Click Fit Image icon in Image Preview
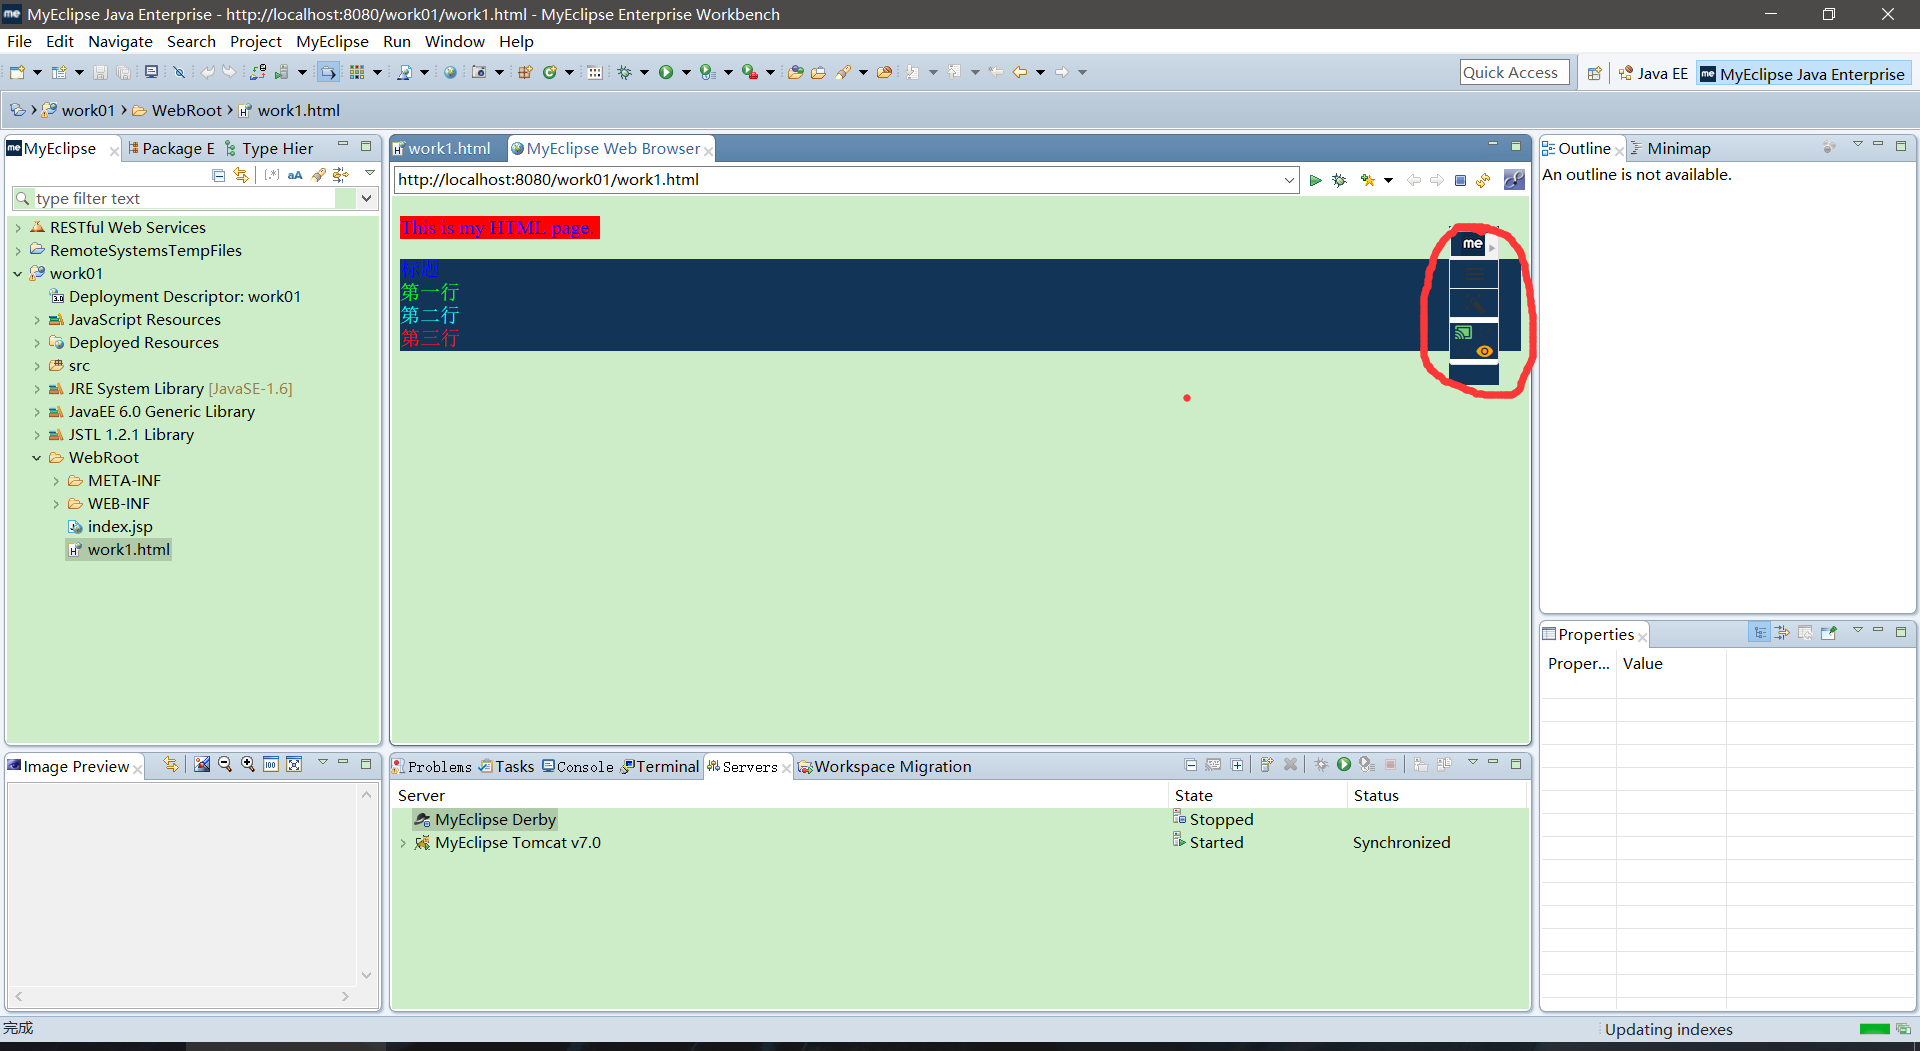This screenshot has width=1920, height=1051. point(294,764)
